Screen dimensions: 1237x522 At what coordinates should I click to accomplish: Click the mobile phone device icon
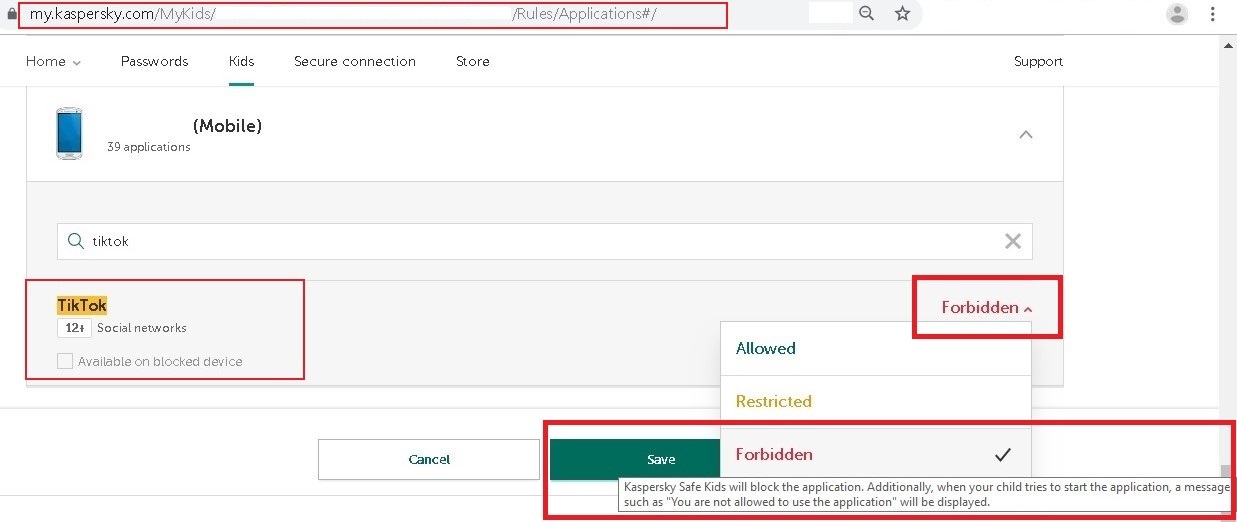click(x=70, y=134)
